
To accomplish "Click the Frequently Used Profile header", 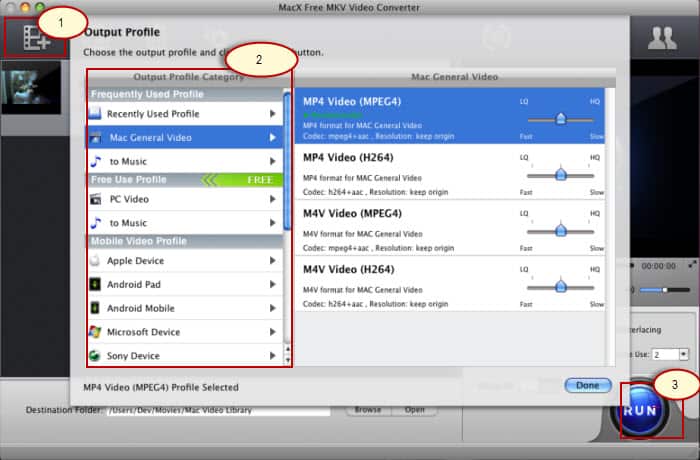I will [185, 94].
